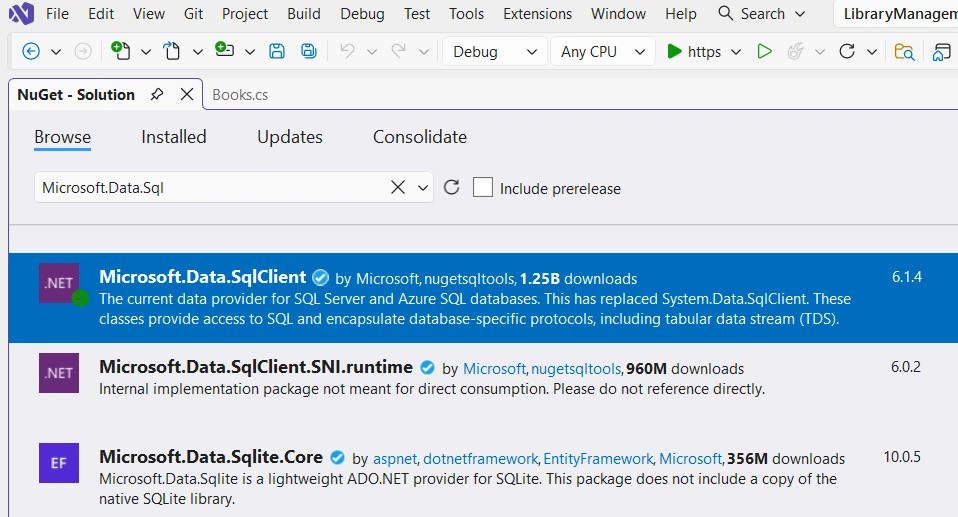Open the Build menu
The height and width of the screenshot is (517, 958).
click(x=304, y=13)
